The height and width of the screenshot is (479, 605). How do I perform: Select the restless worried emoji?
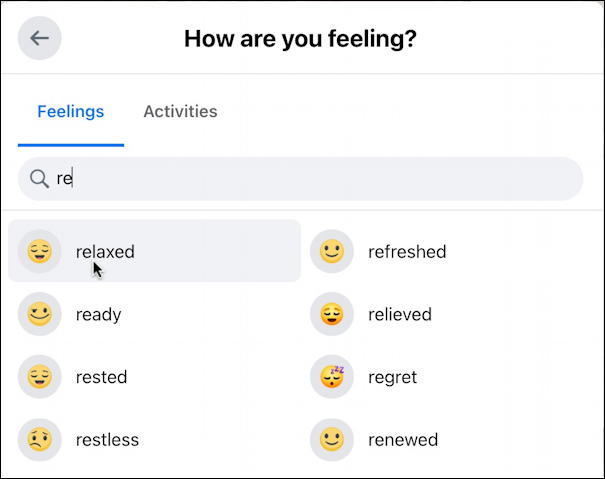point(39,440)
